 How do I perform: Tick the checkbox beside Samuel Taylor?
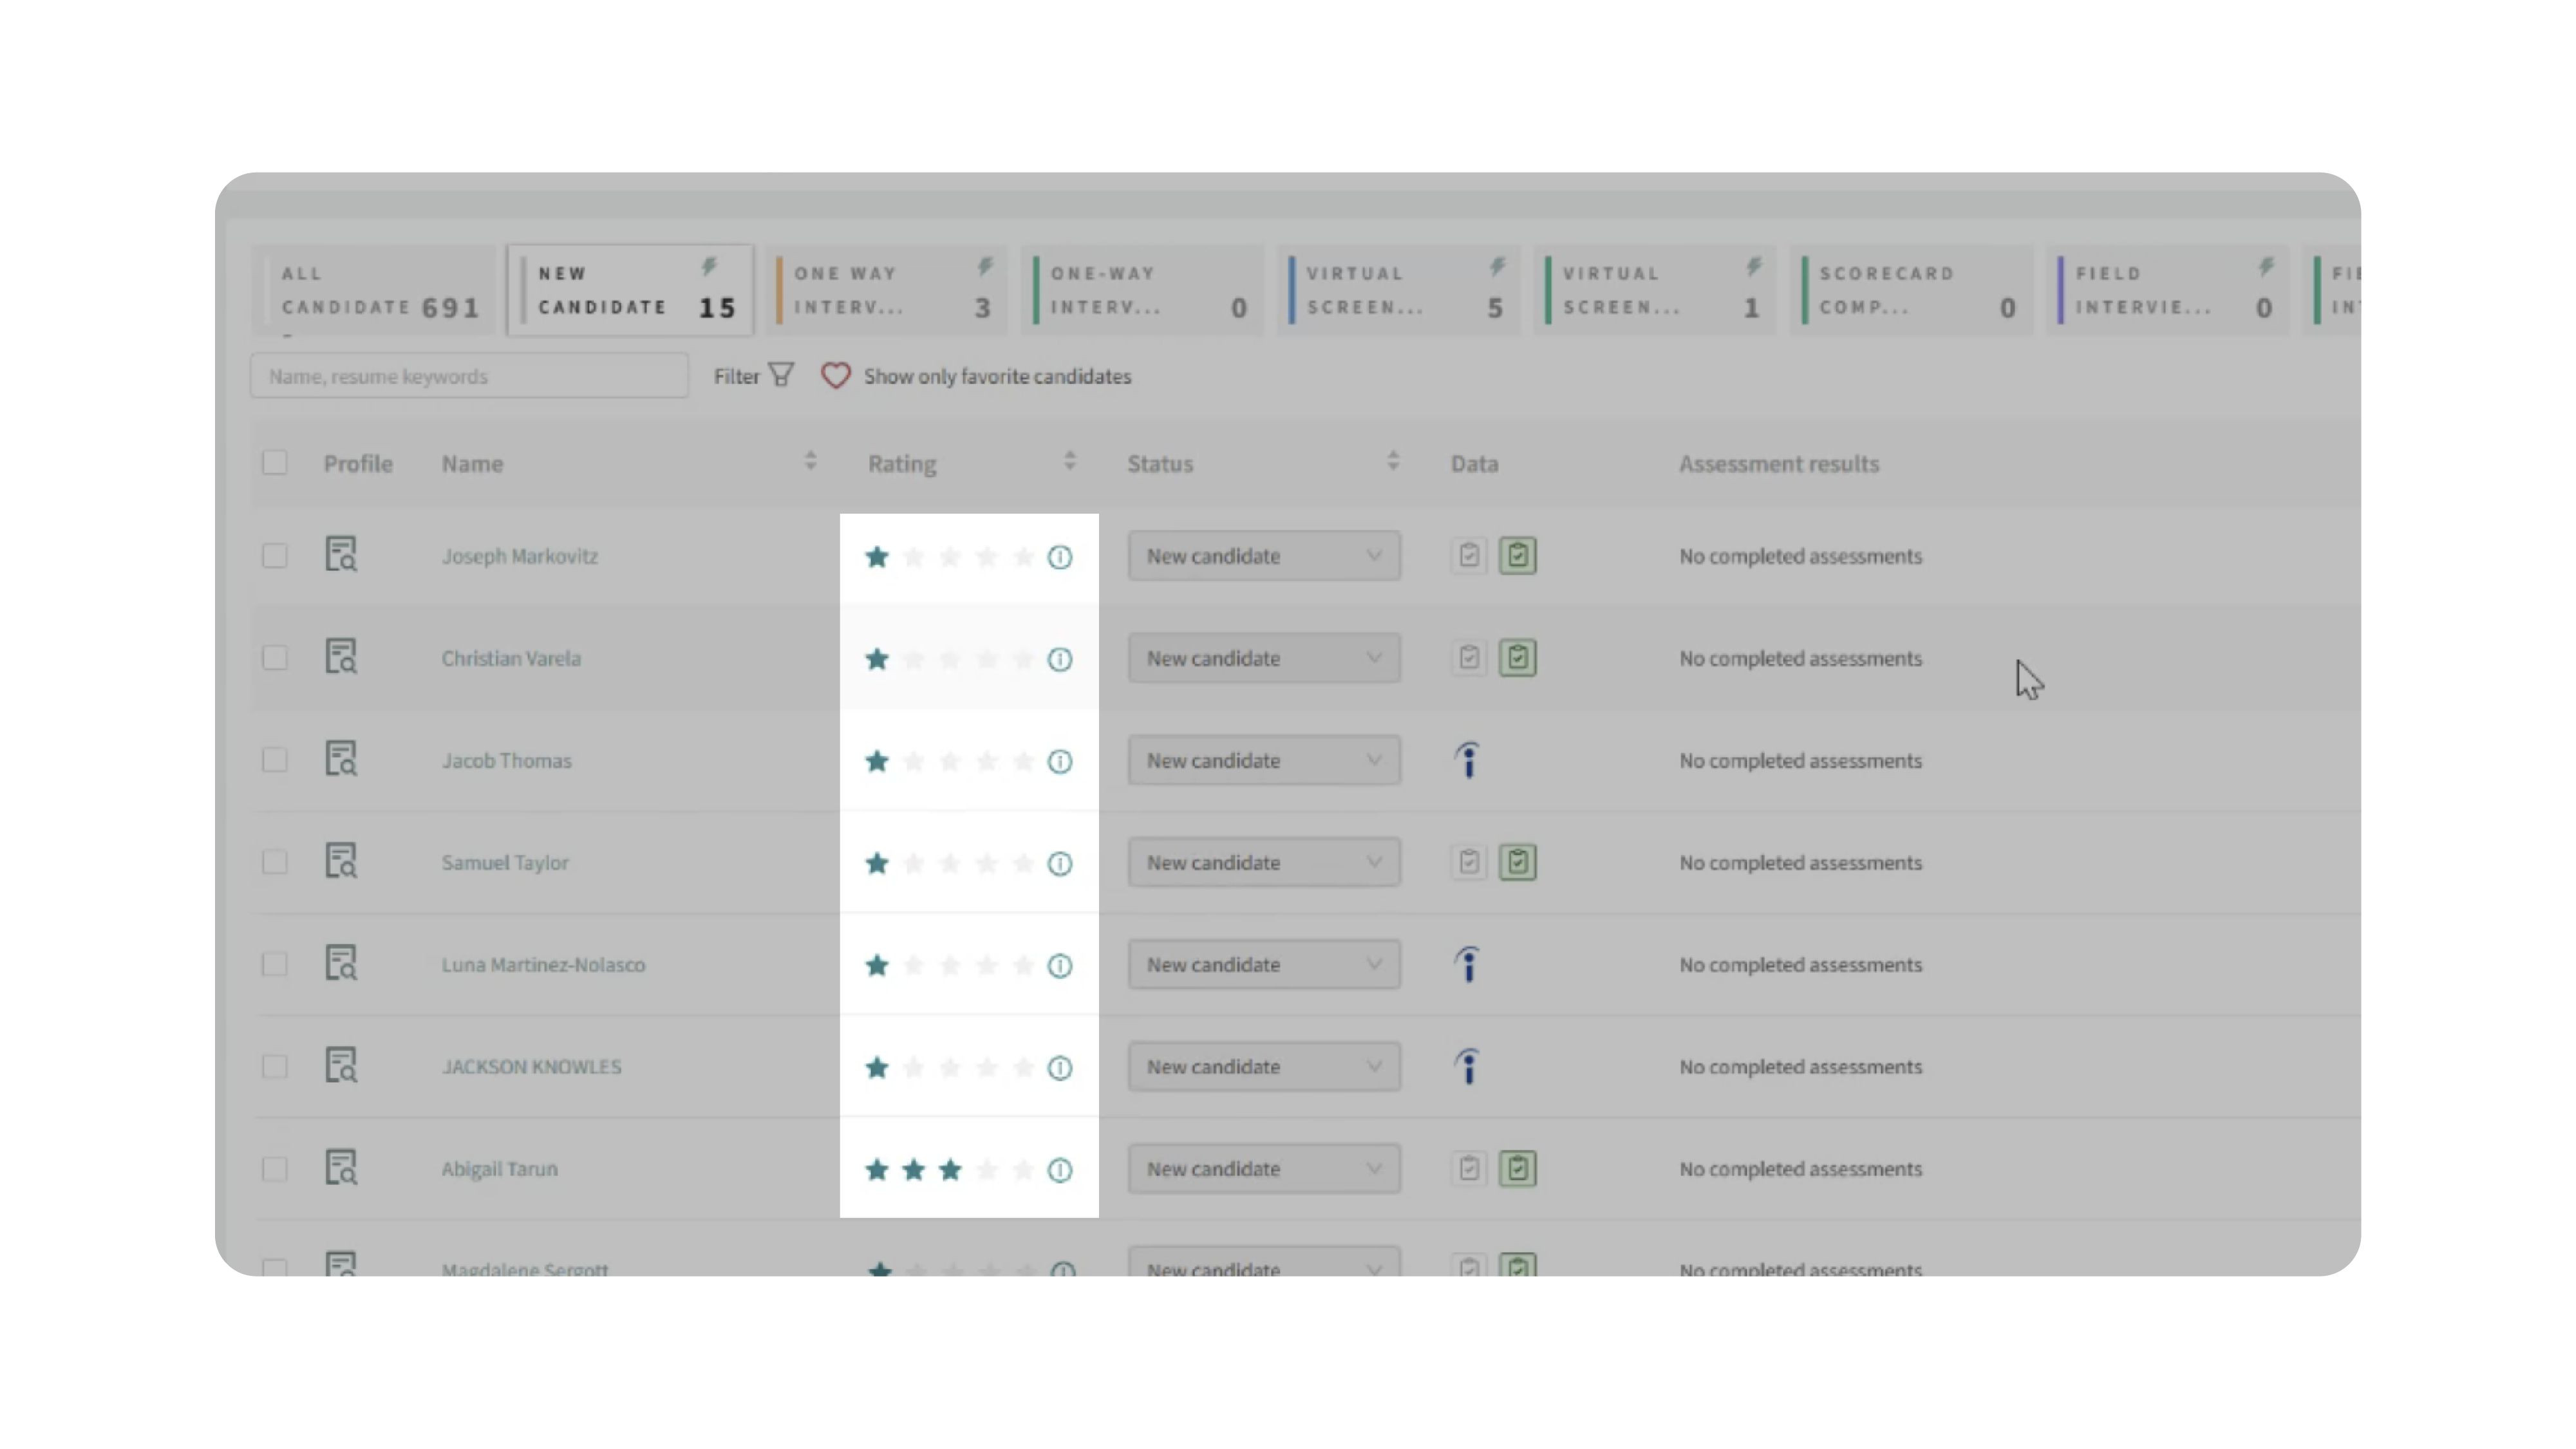(274, 863)
